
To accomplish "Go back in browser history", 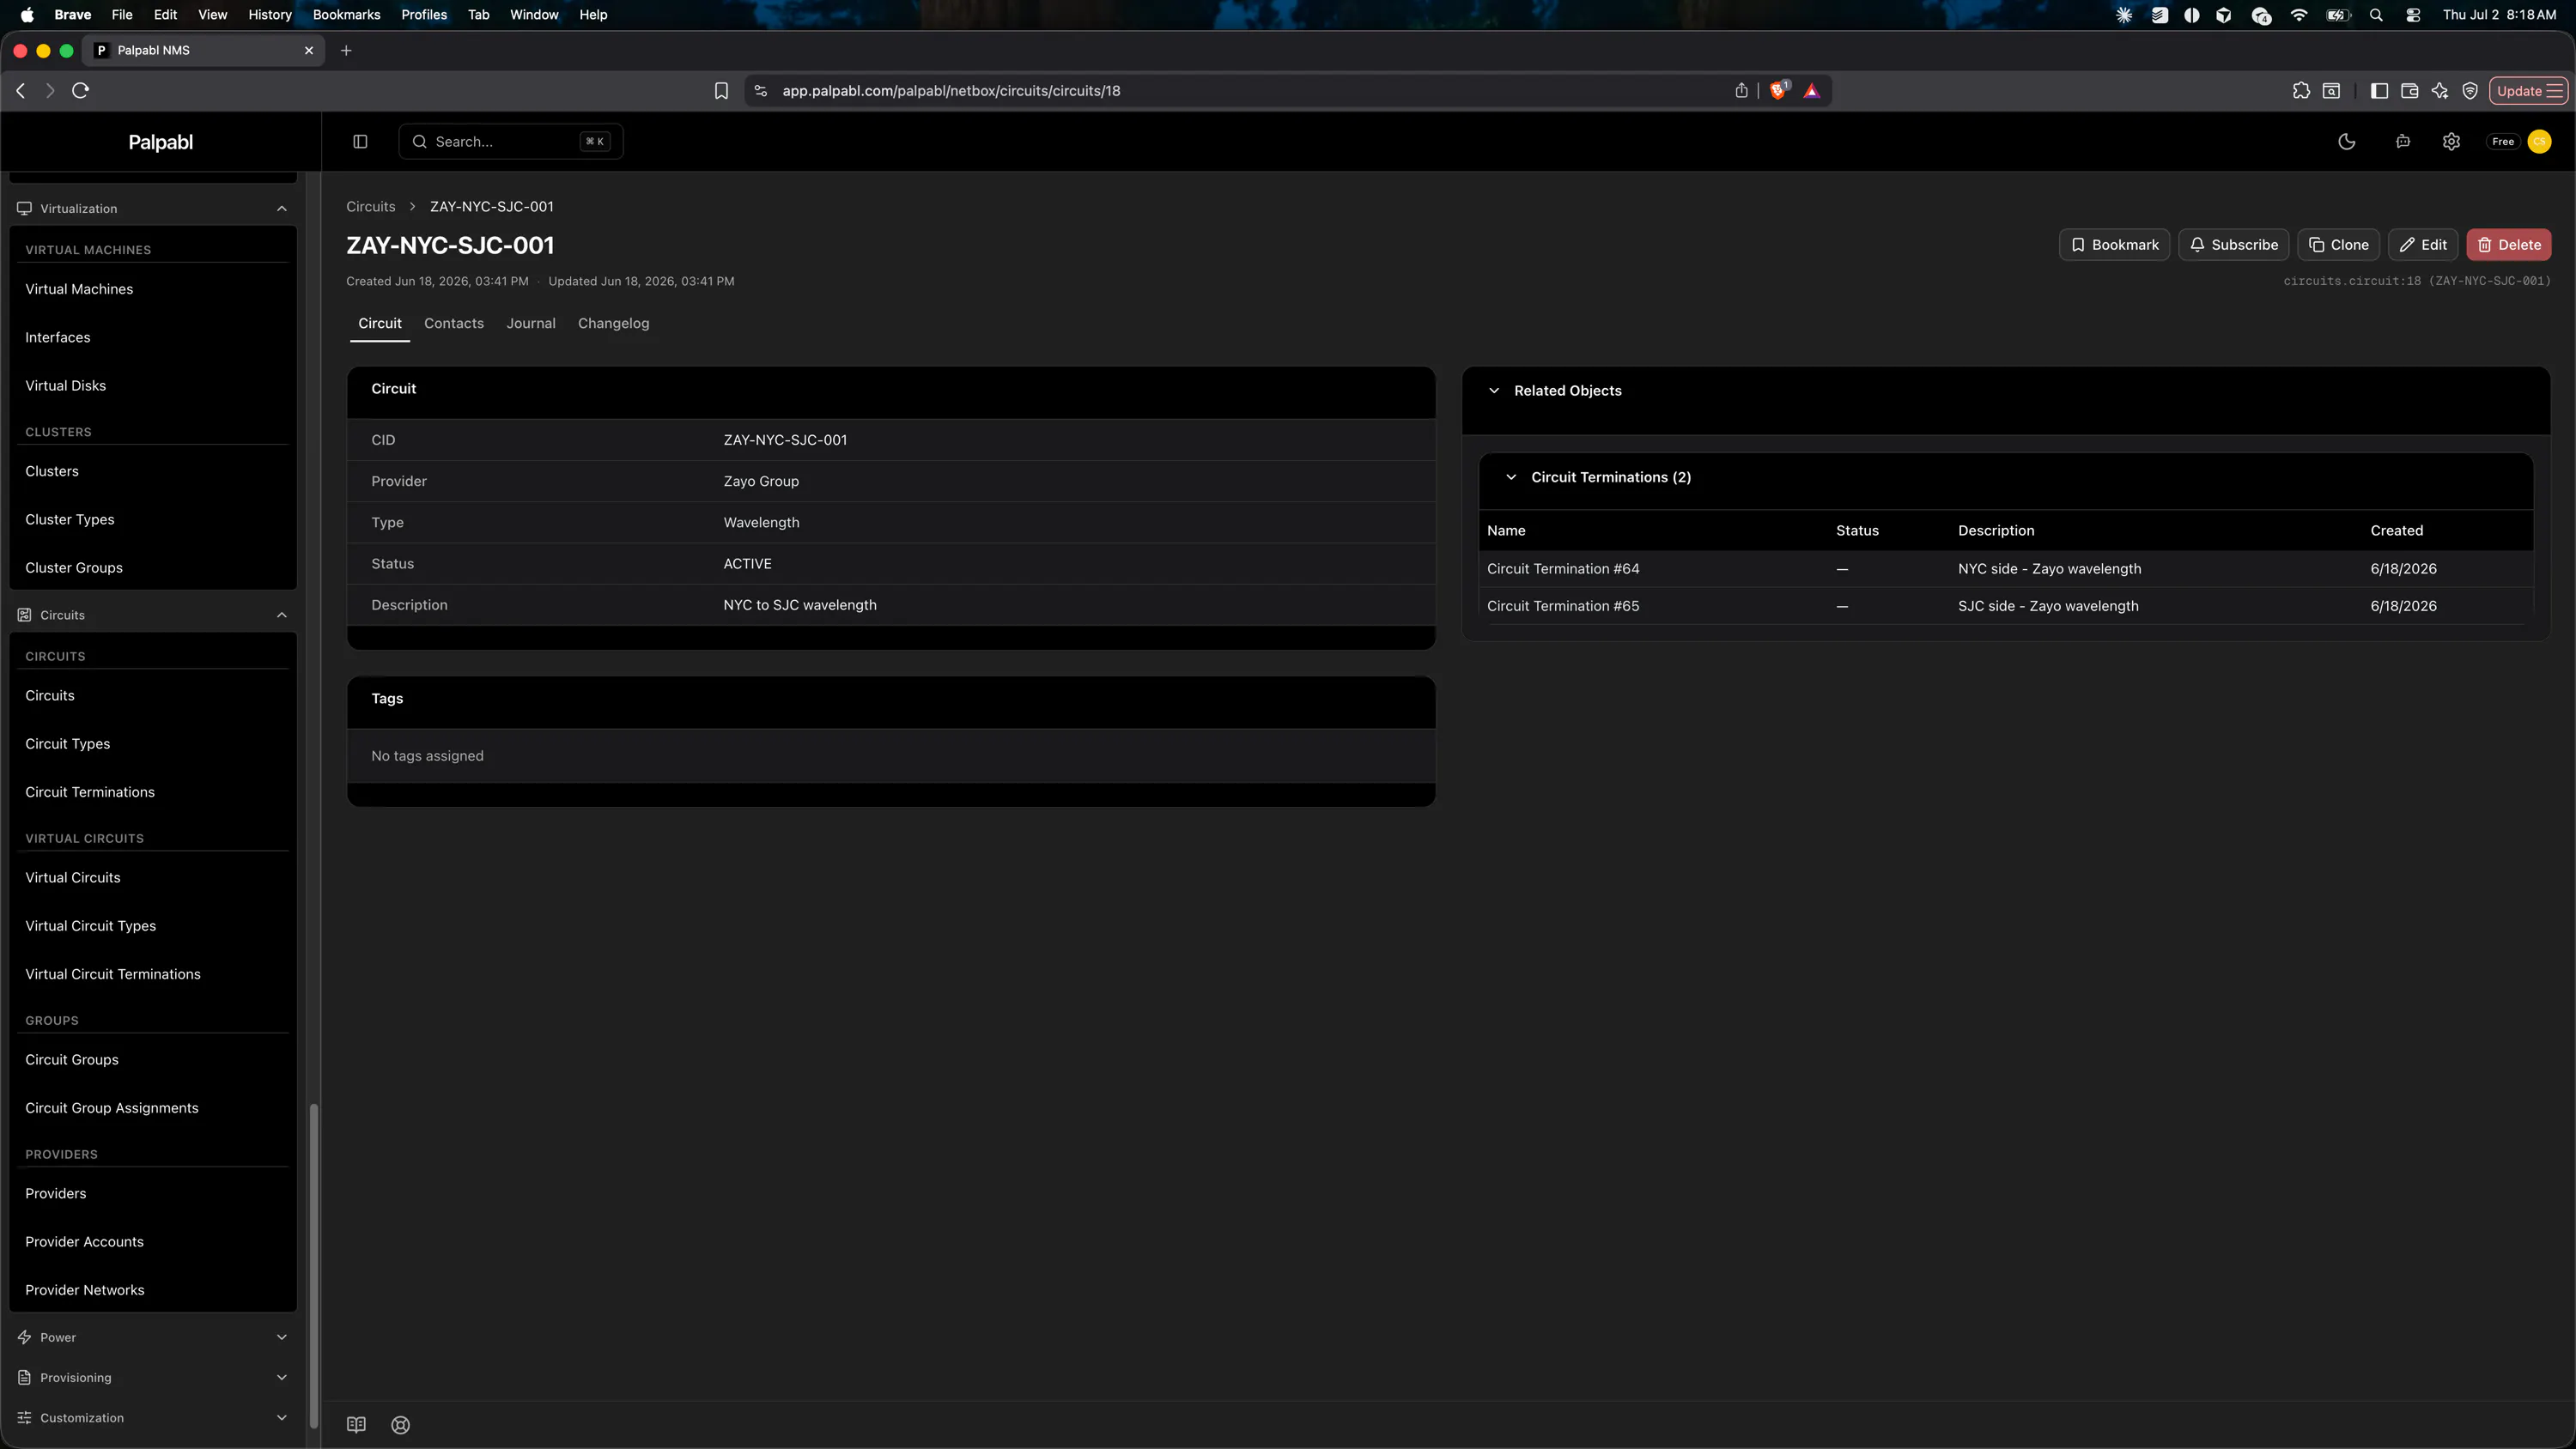I will click(20, 90).
